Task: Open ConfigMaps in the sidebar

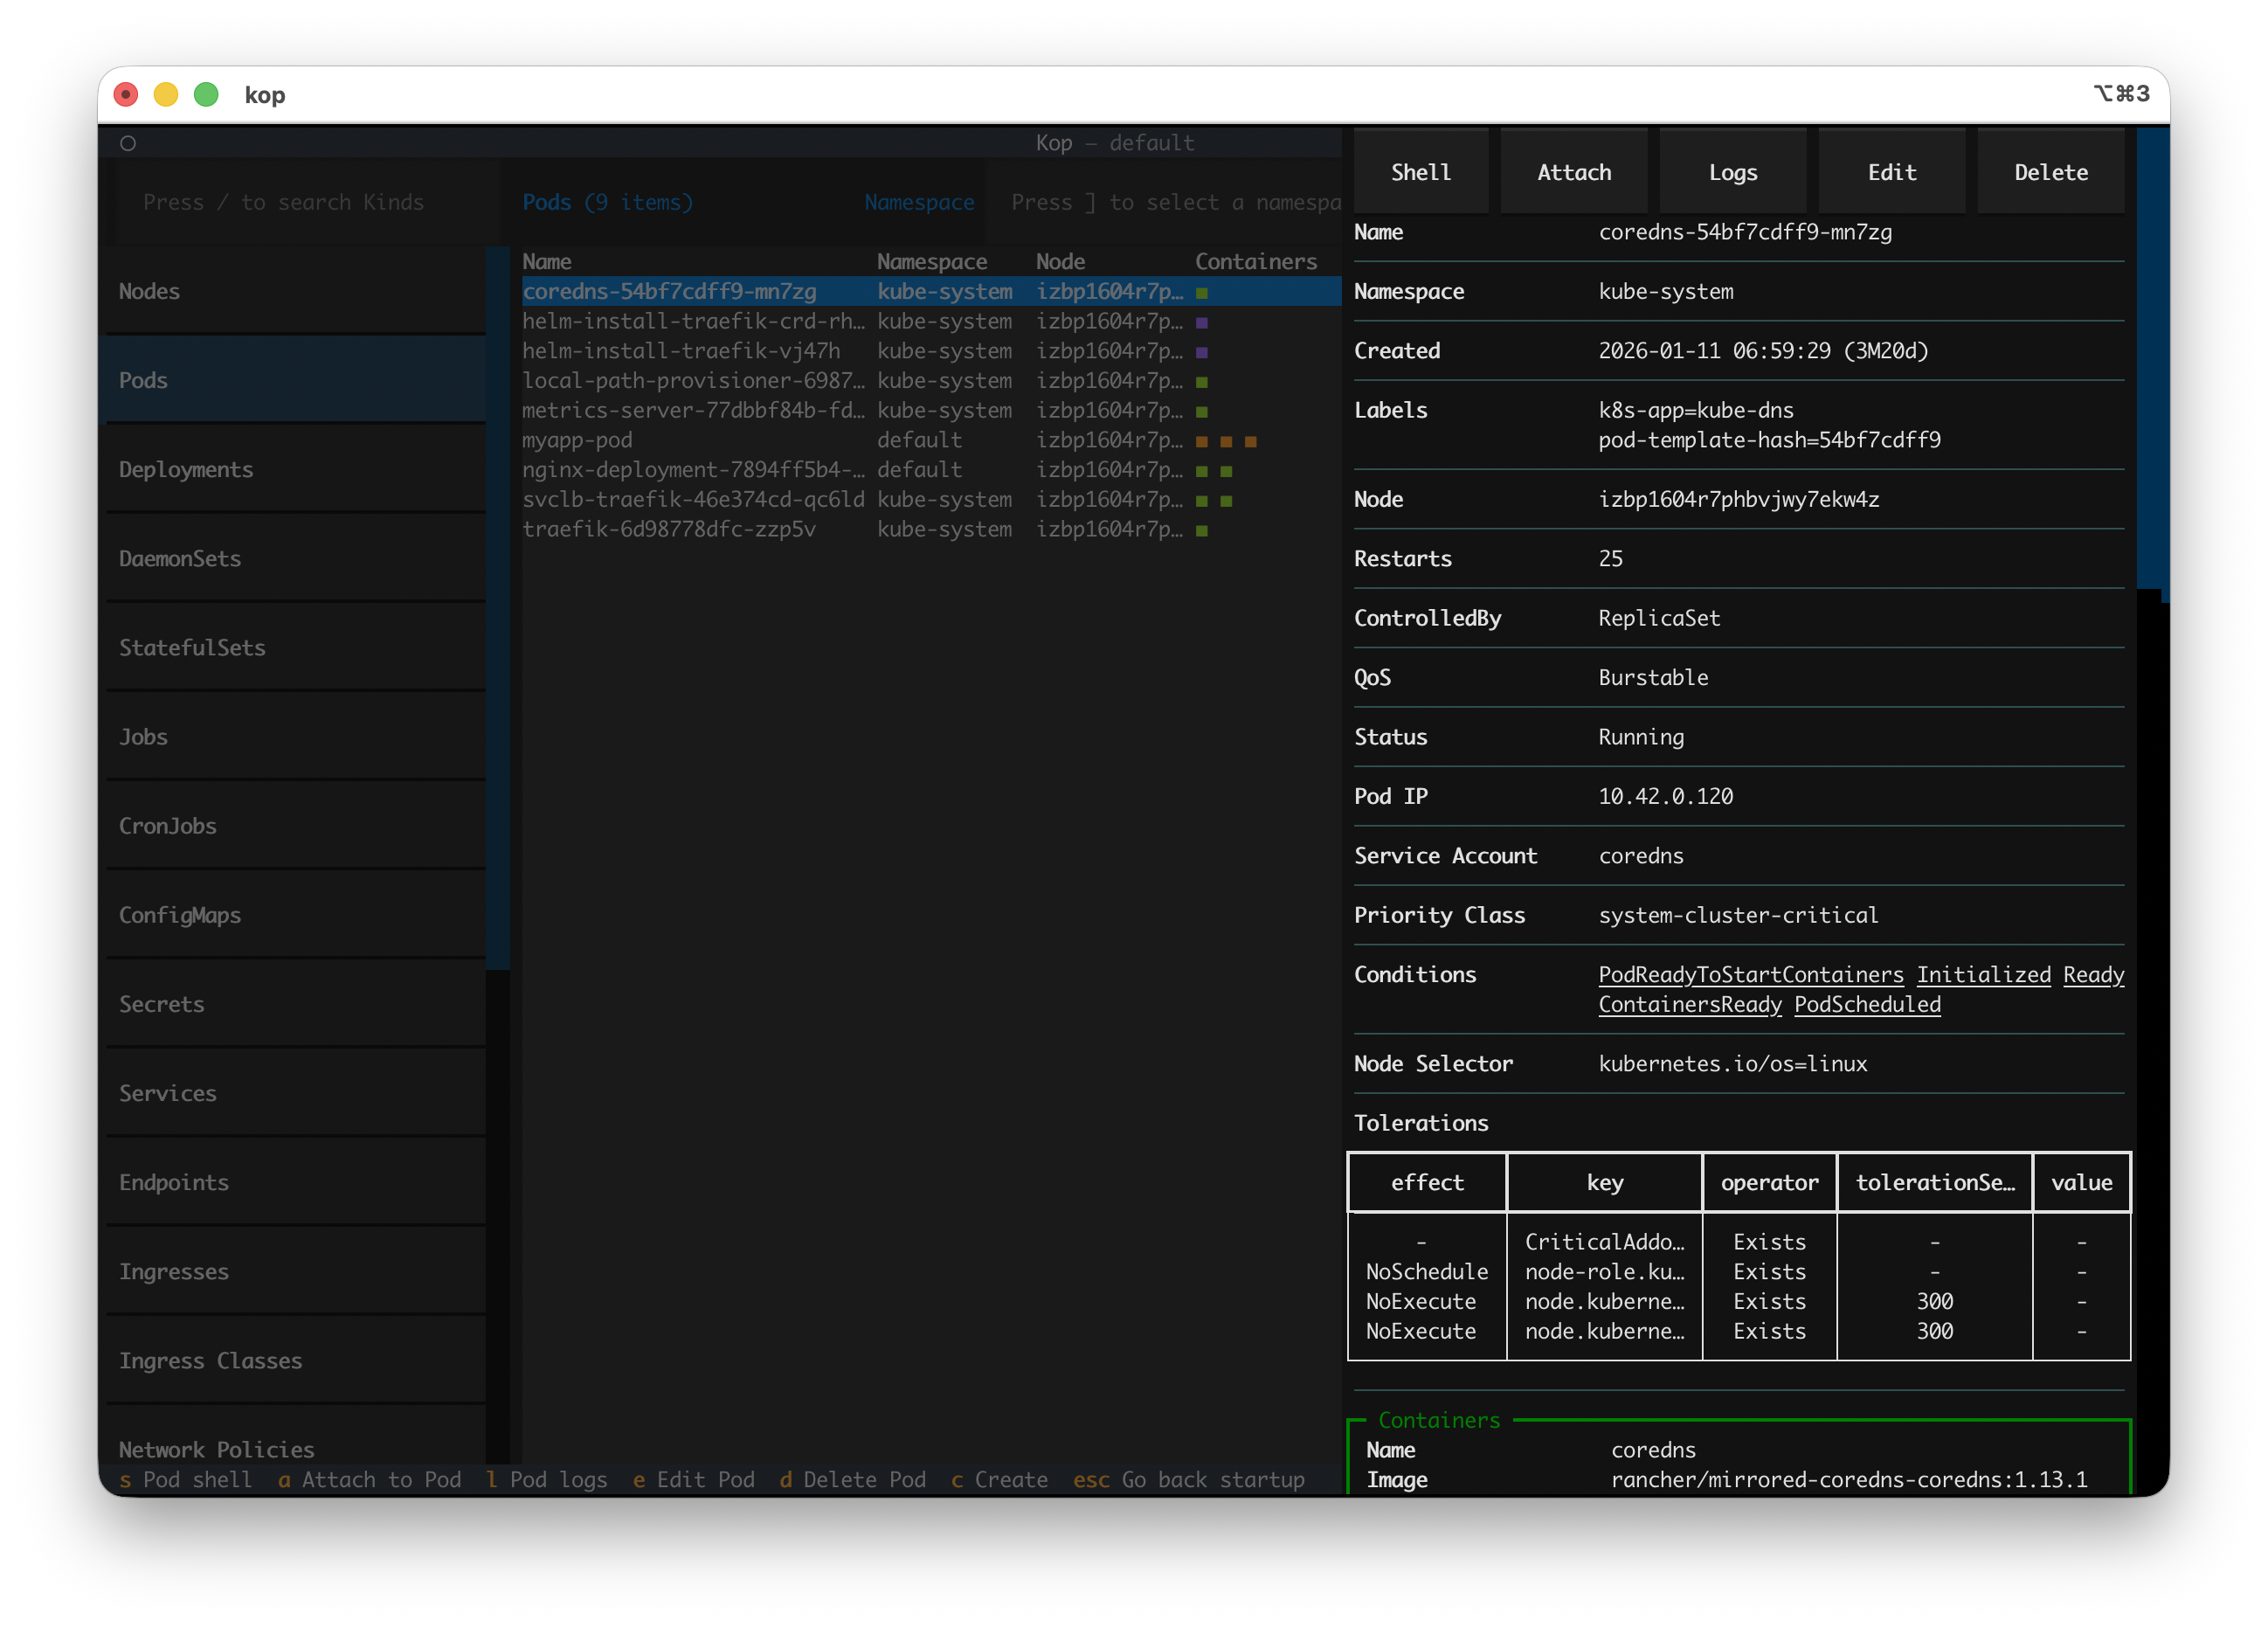Action: (x=296, y=914)
